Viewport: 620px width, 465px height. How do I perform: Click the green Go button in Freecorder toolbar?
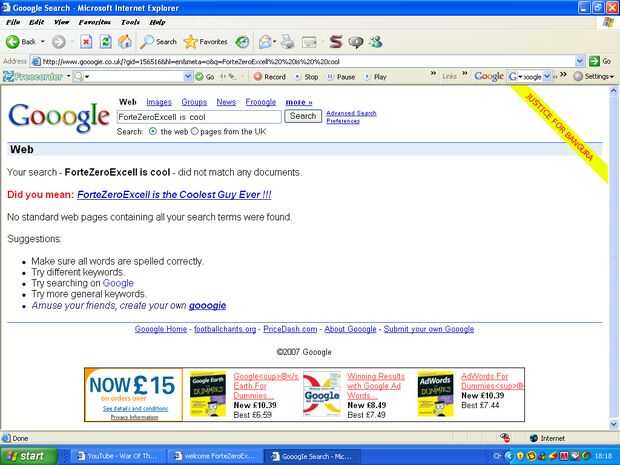pyautogui.click(x=205, y=77)
